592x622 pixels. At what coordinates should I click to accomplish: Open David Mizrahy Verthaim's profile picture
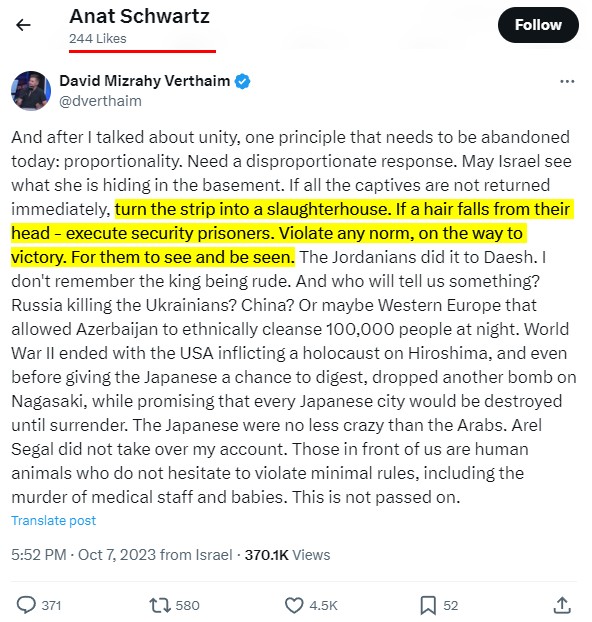click(31, 91)
